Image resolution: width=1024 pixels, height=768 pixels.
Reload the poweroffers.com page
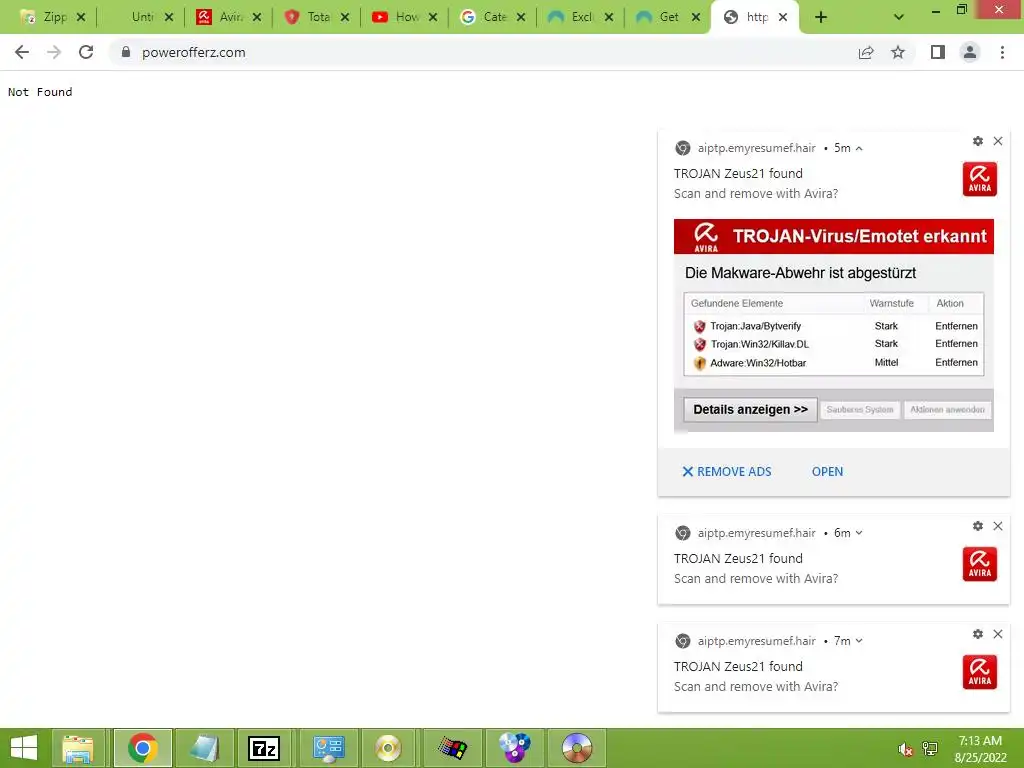click(86, 52)
